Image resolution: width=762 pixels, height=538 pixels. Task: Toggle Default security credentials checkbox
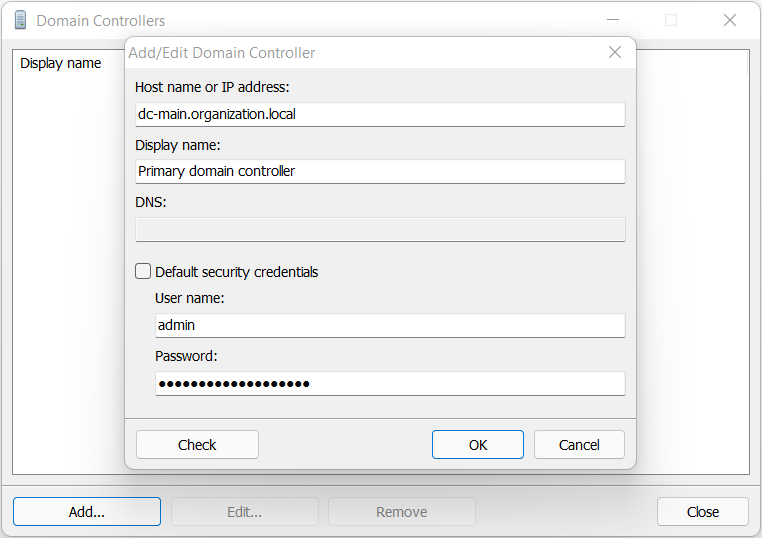pyautogui.click(x=144, y=271)
